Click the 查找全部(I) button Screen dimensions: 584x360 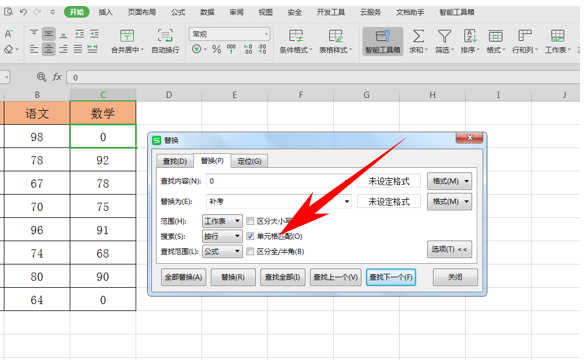(283, 277)
